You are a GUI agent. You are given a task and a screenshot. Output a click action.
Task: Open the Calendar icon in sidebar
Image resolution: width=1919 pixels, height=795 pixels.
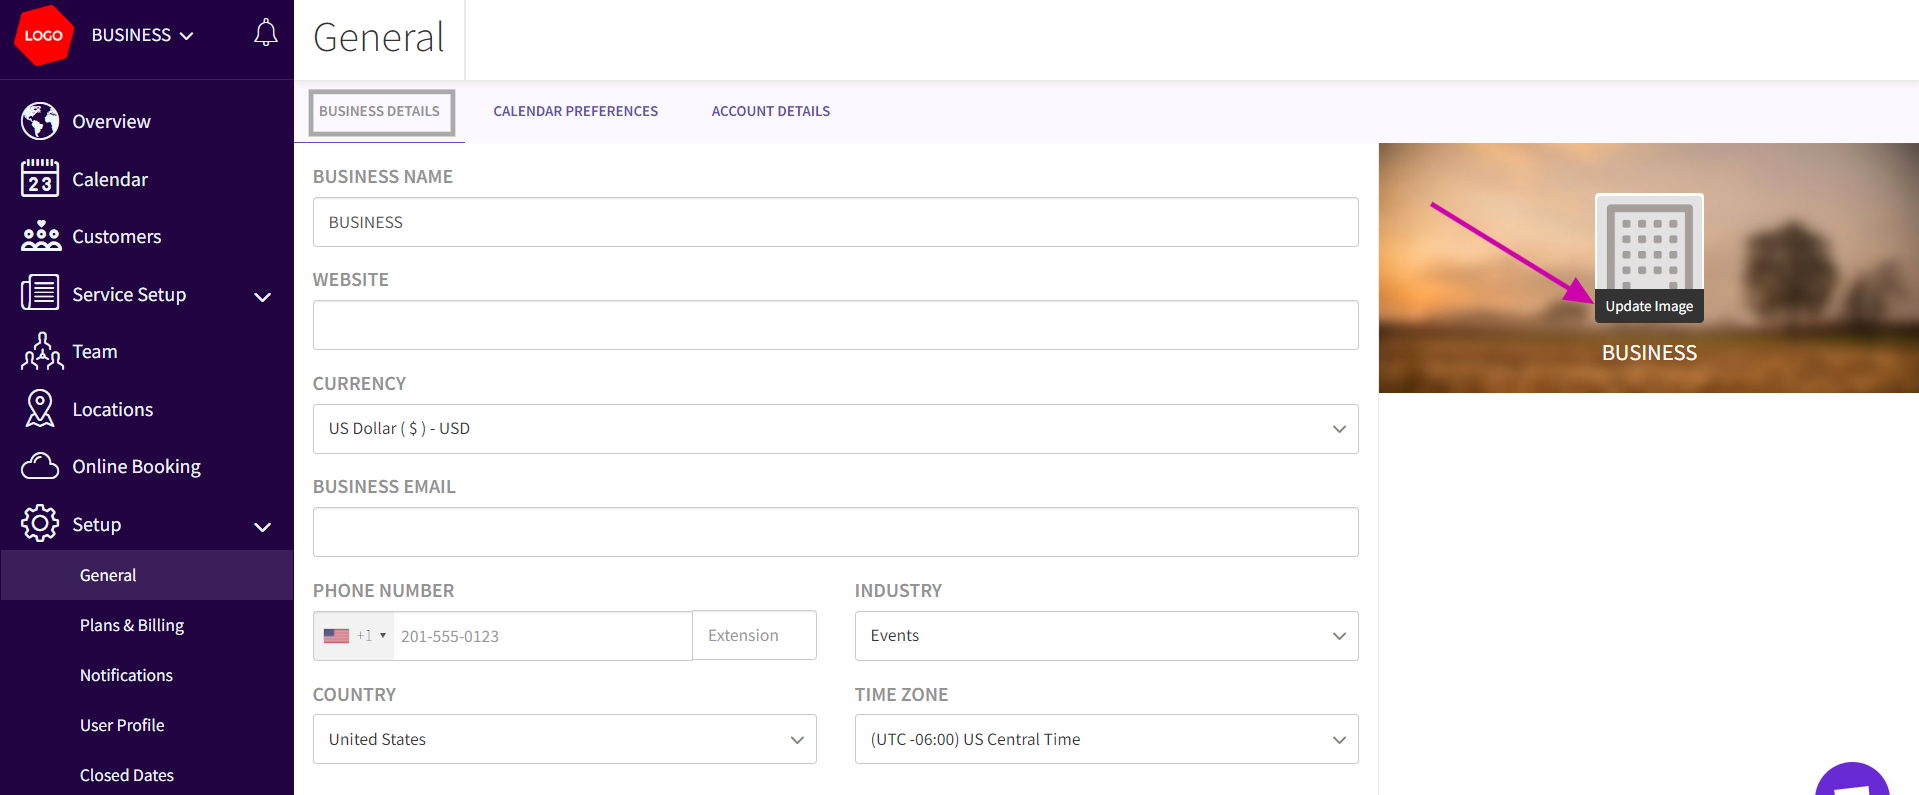point(40,179)
